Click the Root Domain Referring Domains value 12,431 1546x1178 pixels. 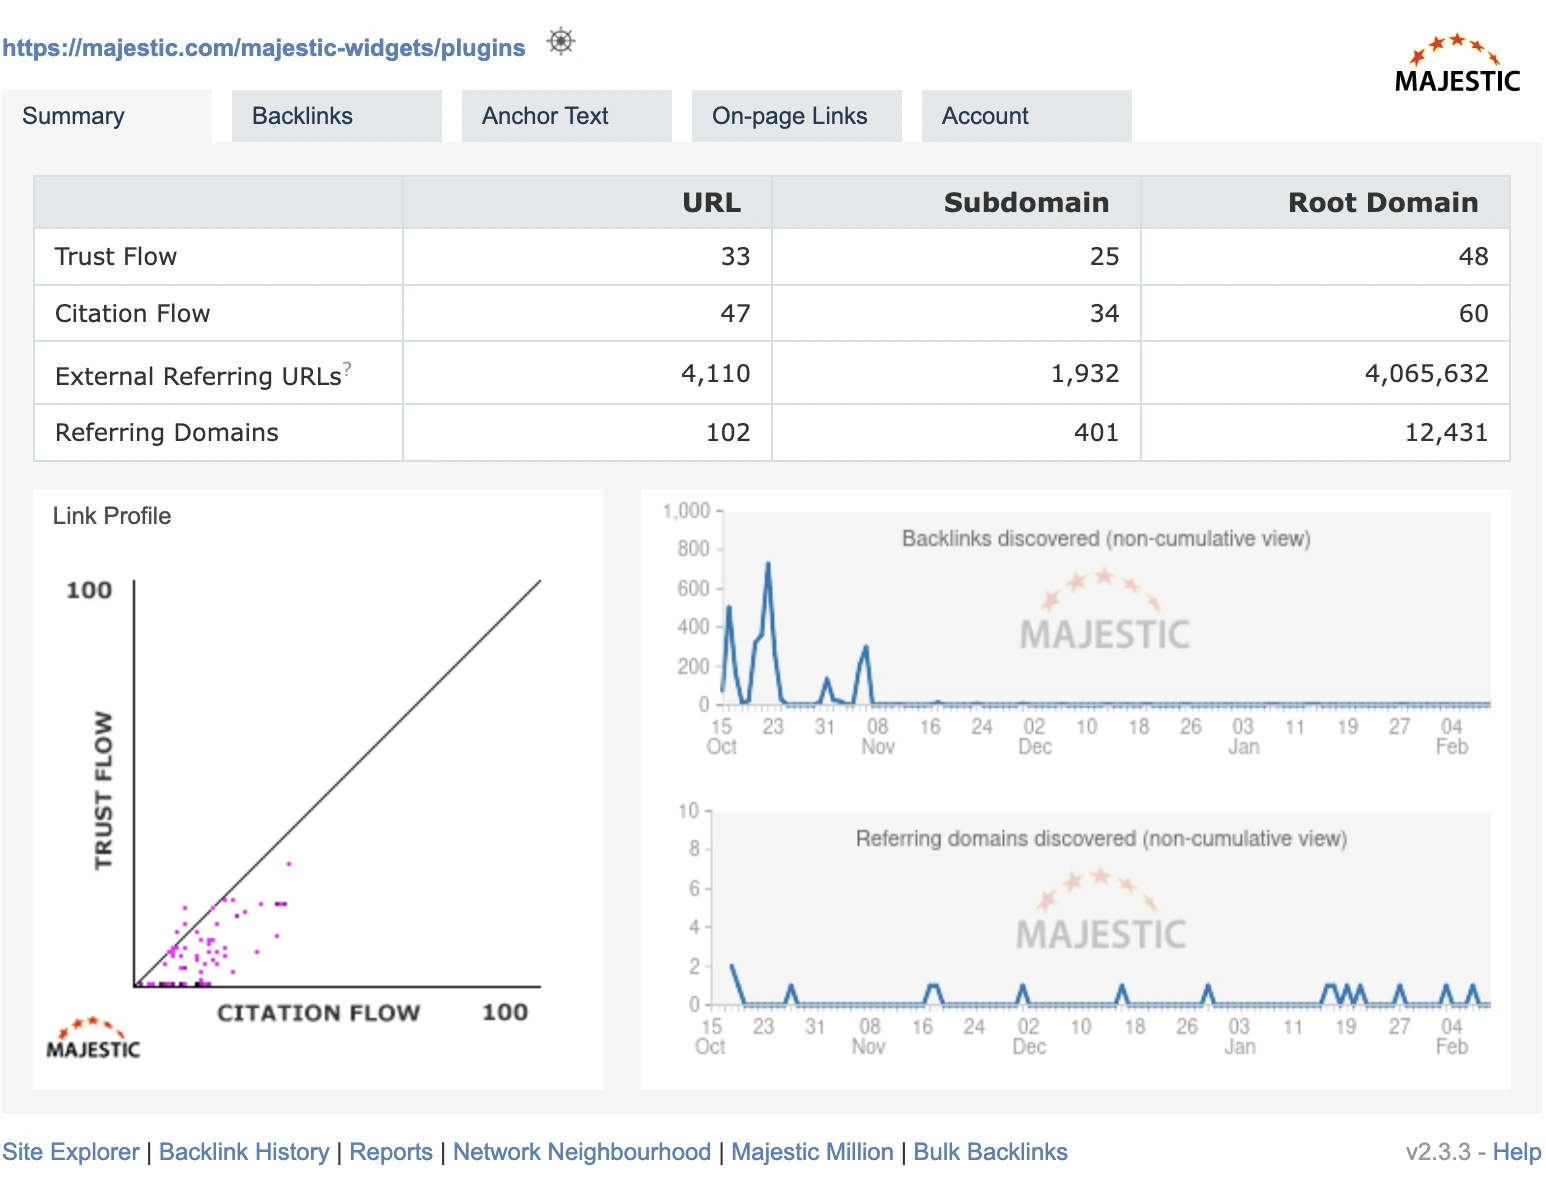point(1447,432)
